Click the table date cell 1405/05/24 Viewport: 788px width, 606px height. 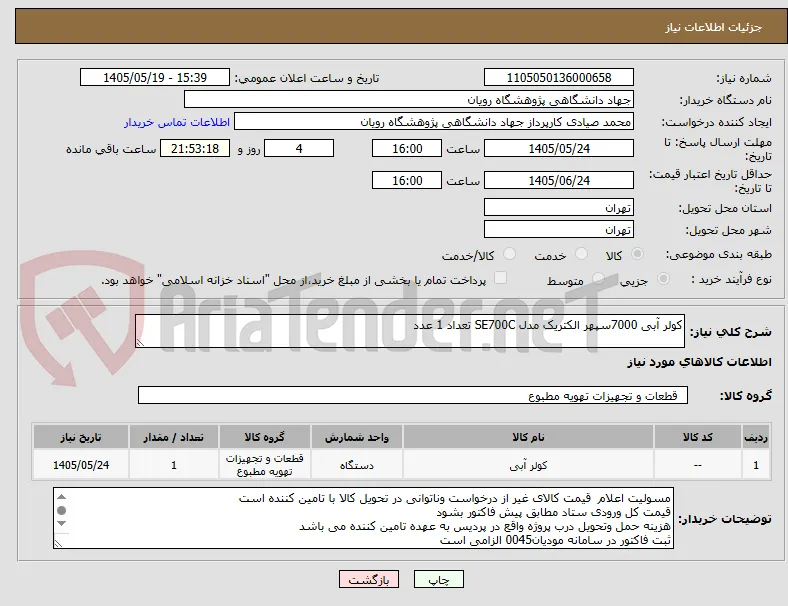point(81,465)
